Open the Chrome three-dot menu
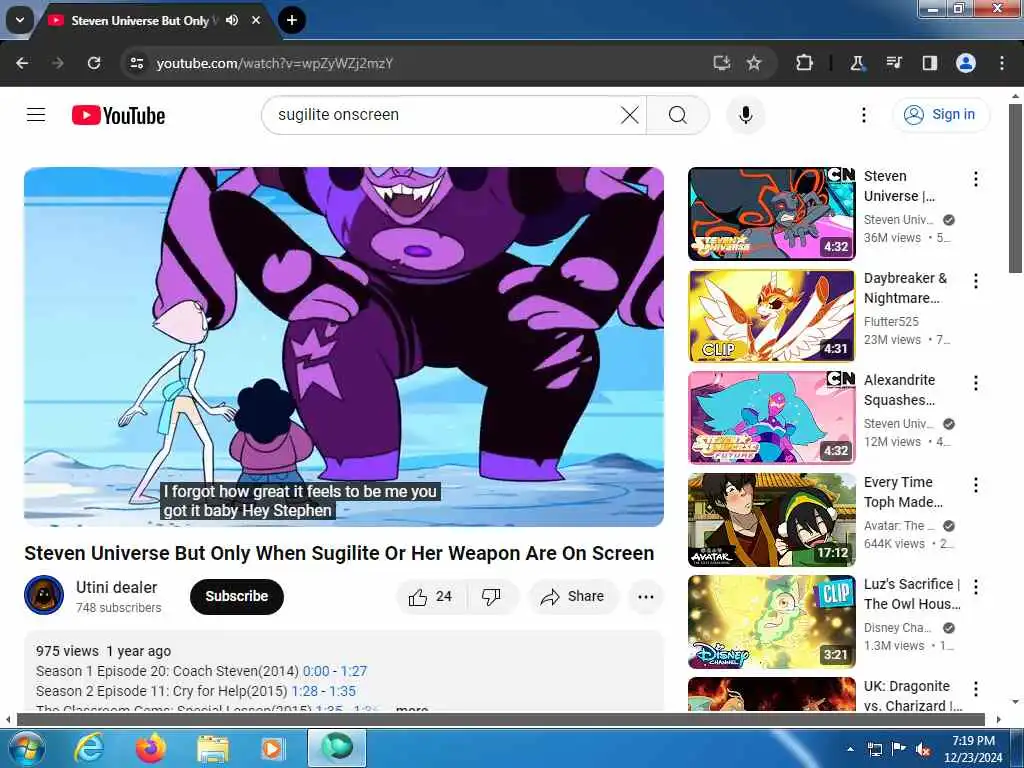This screenshot has width=1024, height=768. [1002, 63]
